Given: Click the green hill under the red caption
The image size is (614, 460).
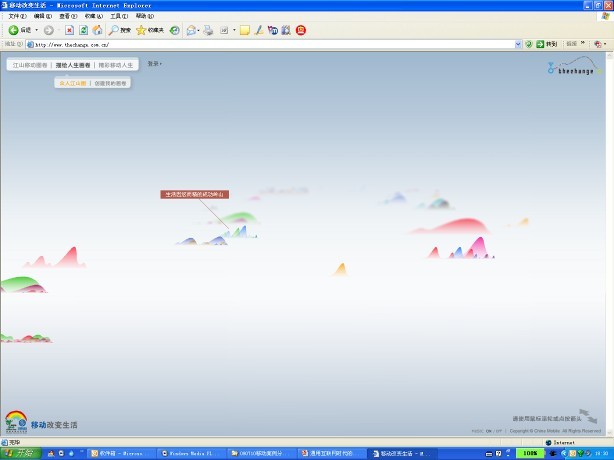Looking at the screenshot, I should (239, 218).
